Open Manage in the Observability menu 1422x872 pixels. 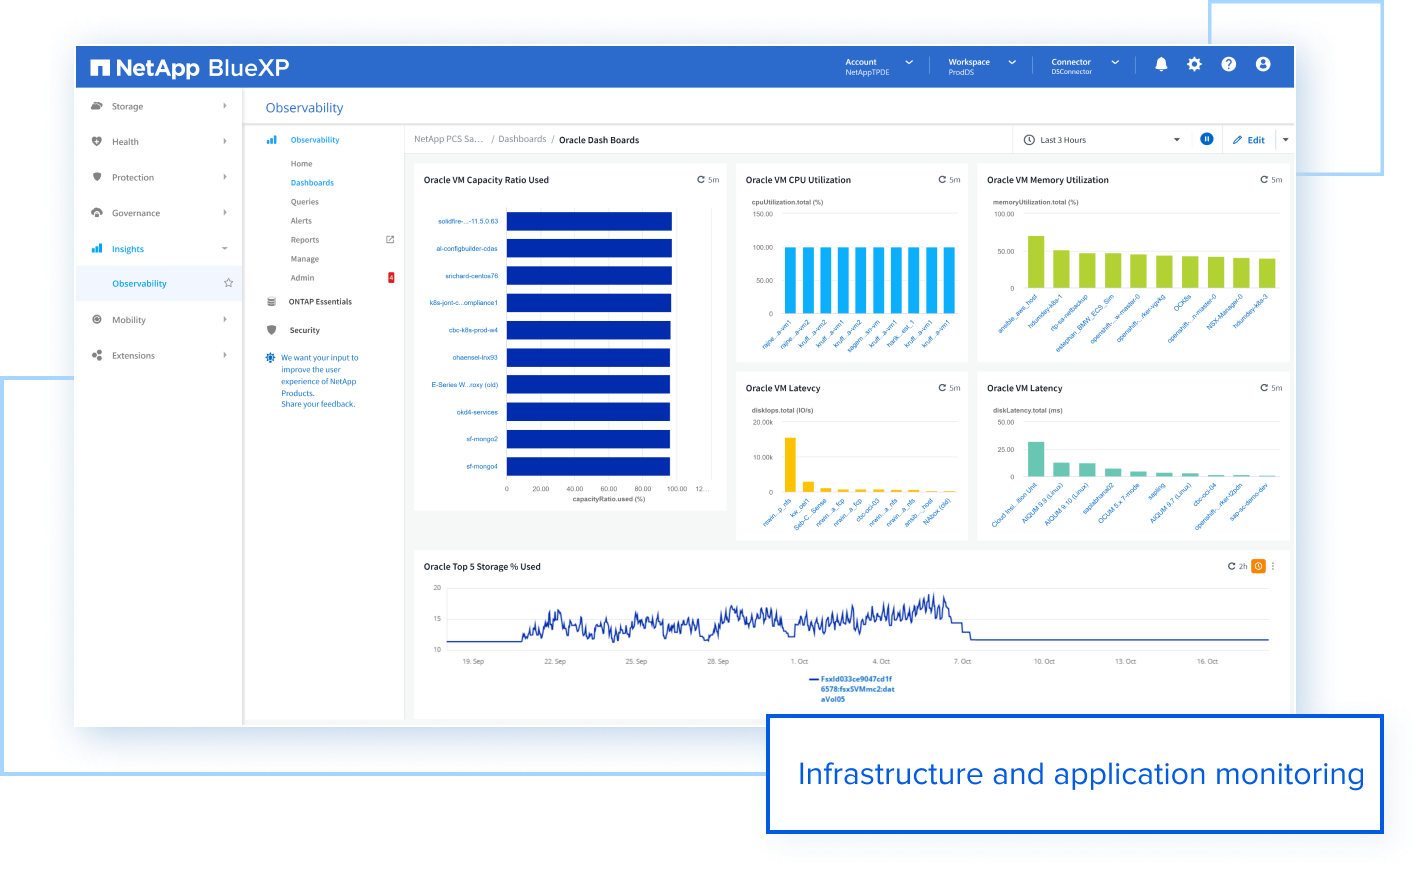click(305, 259)
